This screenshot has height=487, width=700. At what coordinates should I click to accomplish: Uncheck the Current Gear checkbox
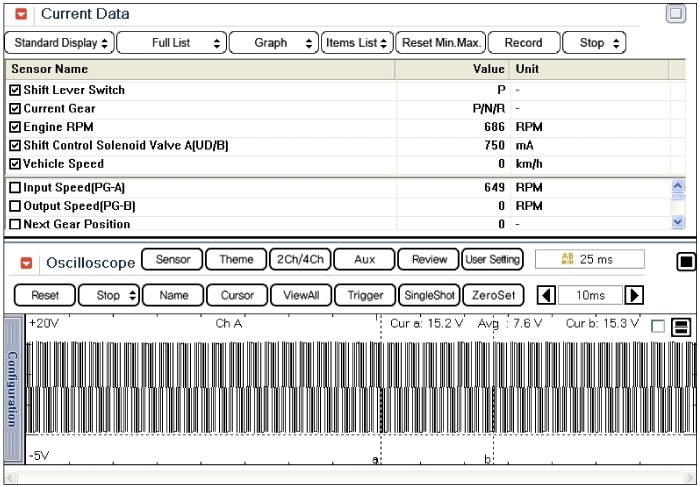coord(15,108)
